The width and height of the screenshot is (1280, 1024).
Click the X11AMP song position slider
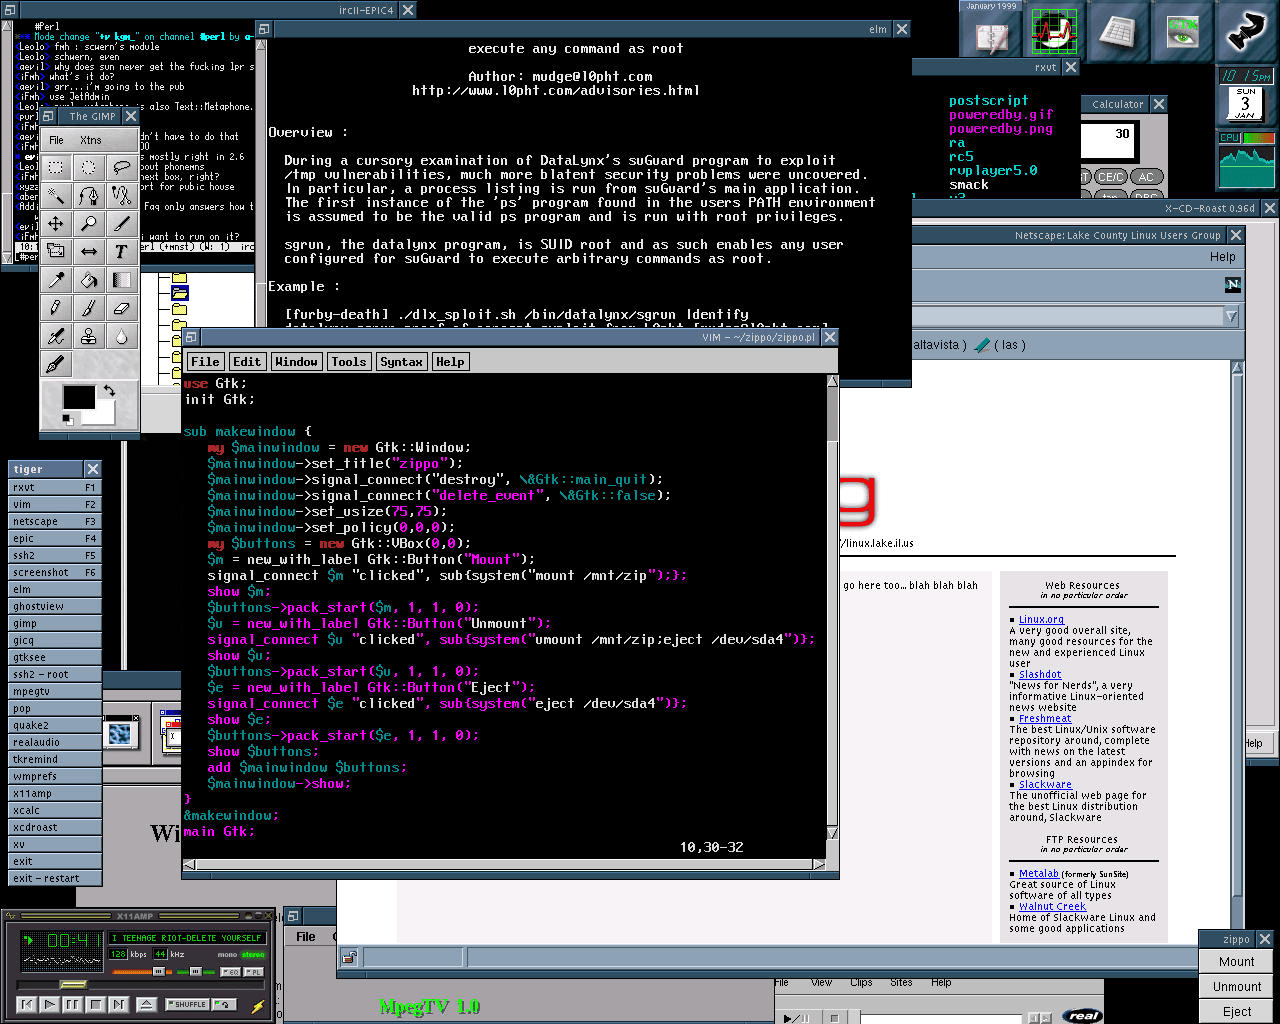pos(73,985)
